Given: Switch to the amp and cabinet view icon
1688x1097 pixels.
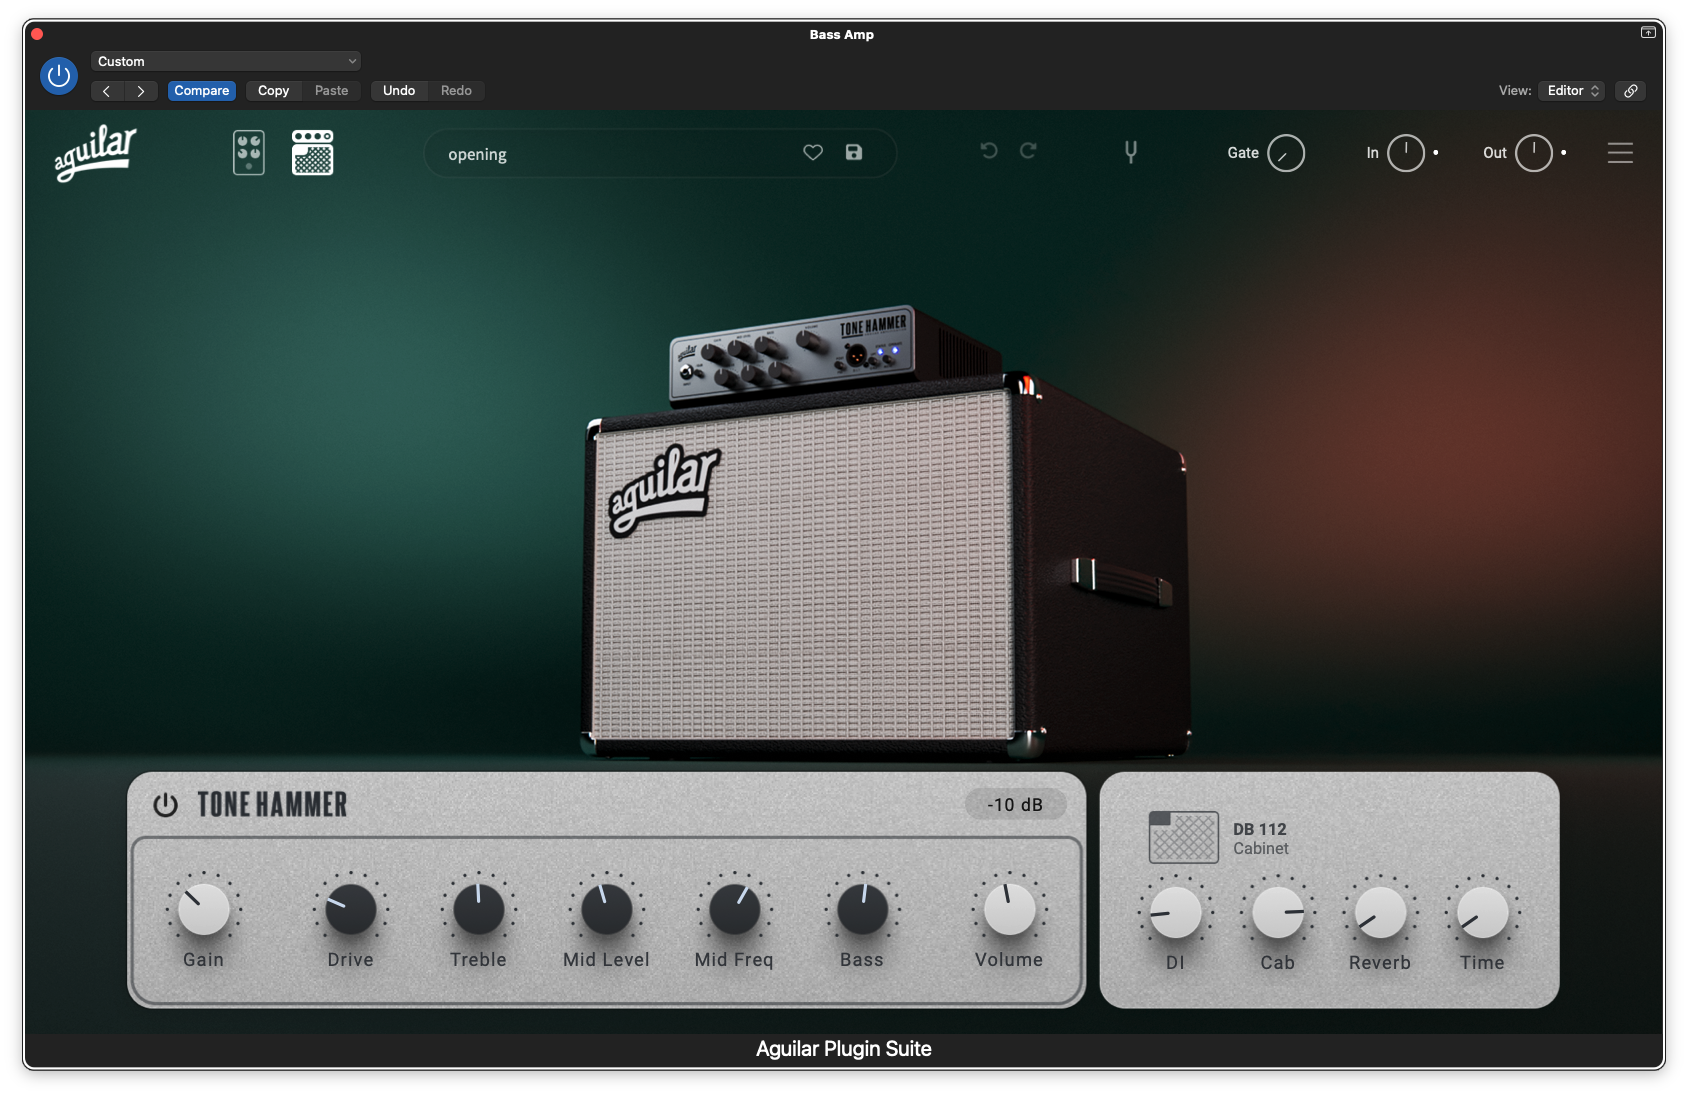Looking at the screenshot, I should (x=313, y=153).
